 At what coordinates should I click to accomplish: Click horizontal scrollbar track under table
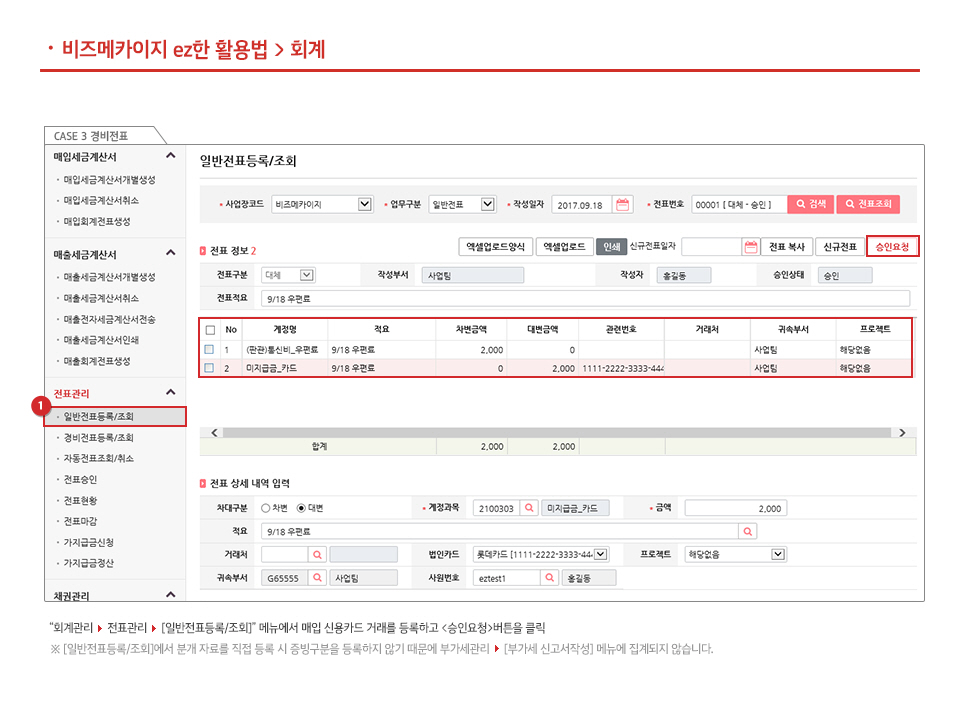pyautogui.click(x=557, y=433)
